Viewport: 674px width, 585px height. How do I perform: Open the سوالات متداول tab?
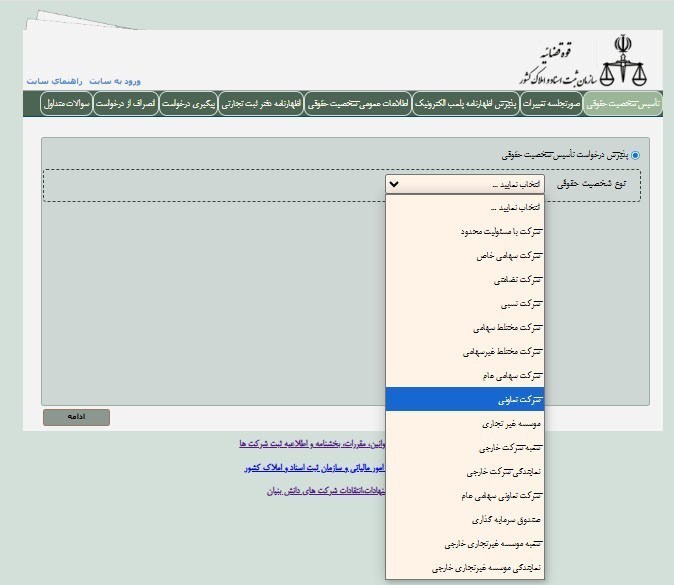(x=66, y=103)
